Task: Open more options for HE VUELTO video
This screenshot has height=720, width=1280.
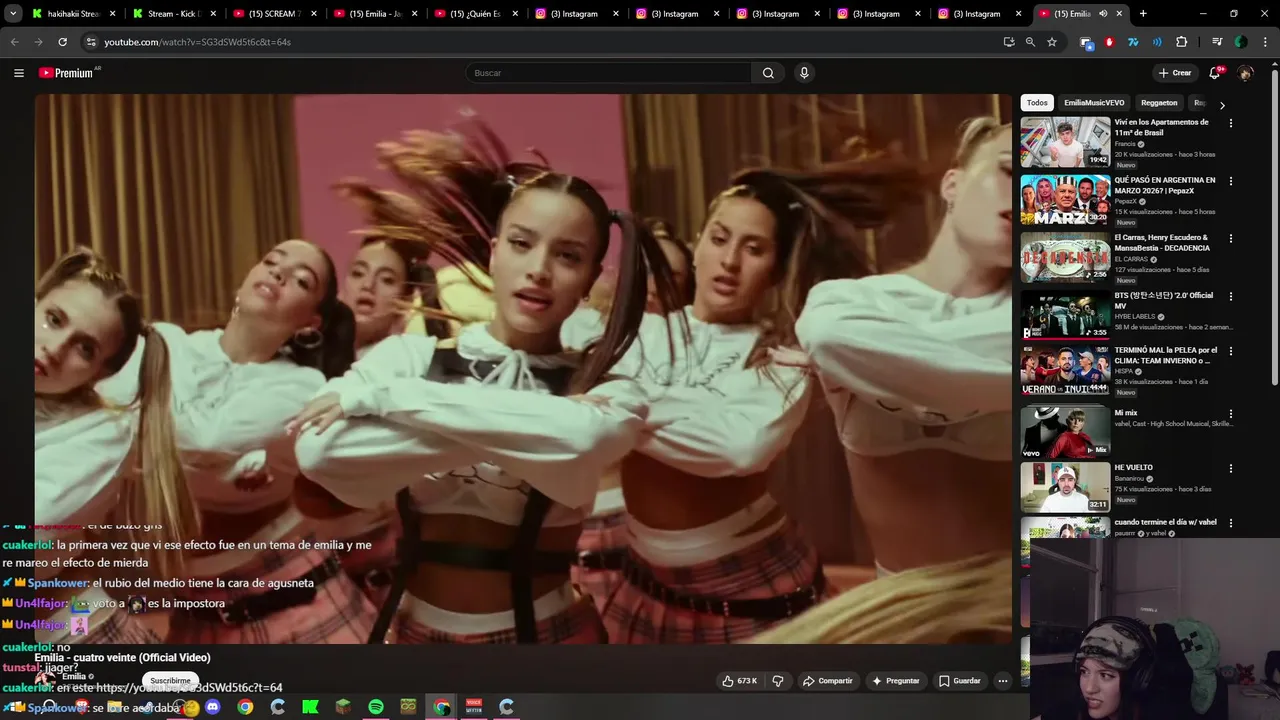Action: [1230, 469]
